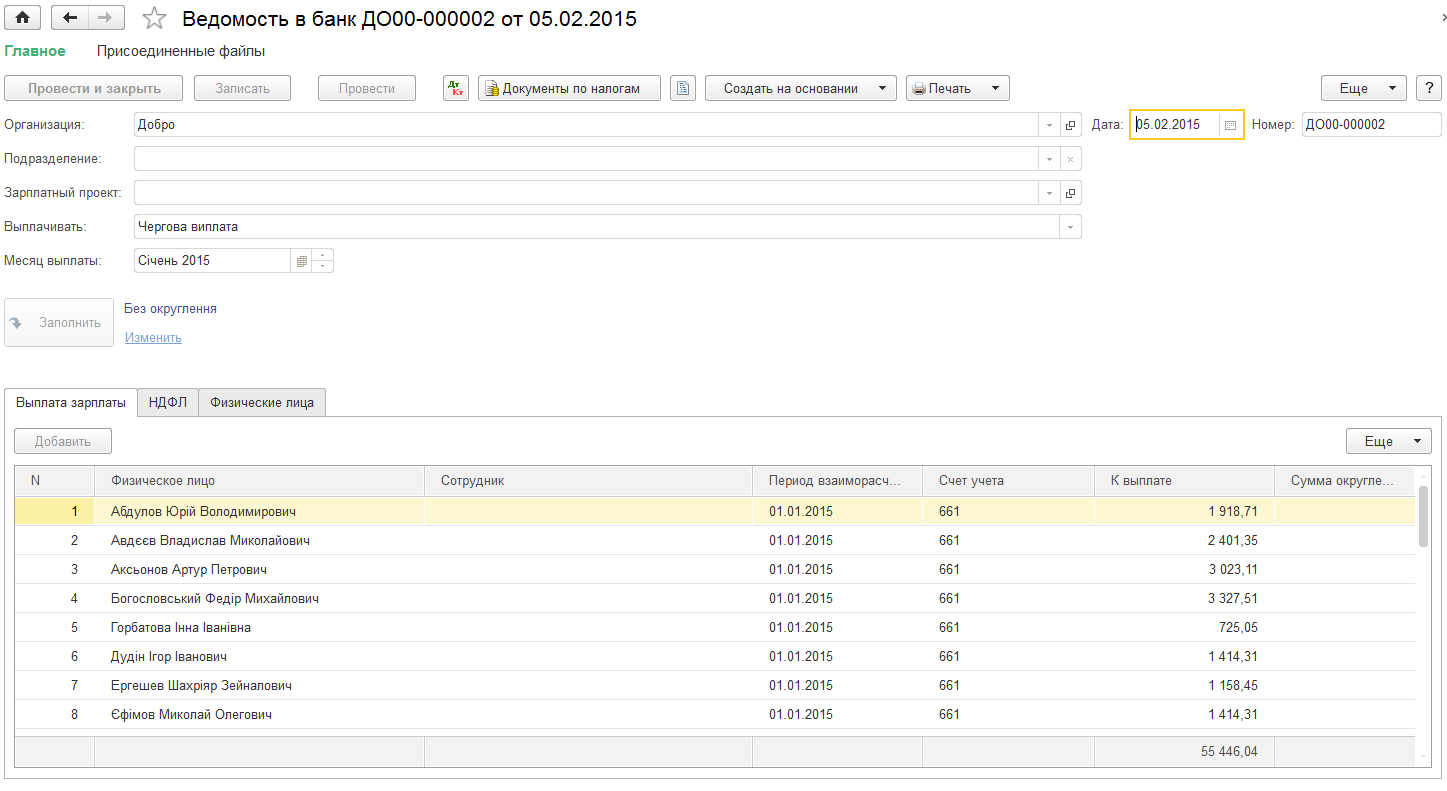
Task: Click the Записать button
Action: point(243,88)
